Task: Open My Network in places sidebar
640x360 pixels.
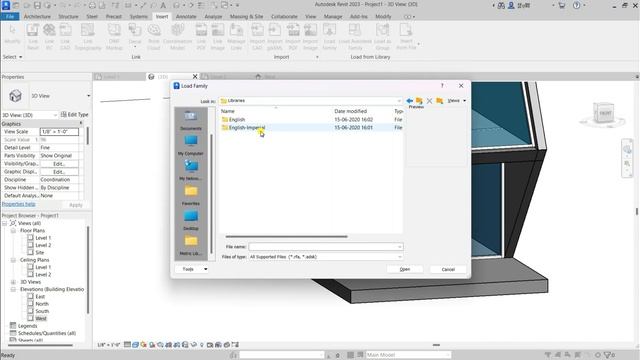Action: pyautogui.click(x=191, y=170)
